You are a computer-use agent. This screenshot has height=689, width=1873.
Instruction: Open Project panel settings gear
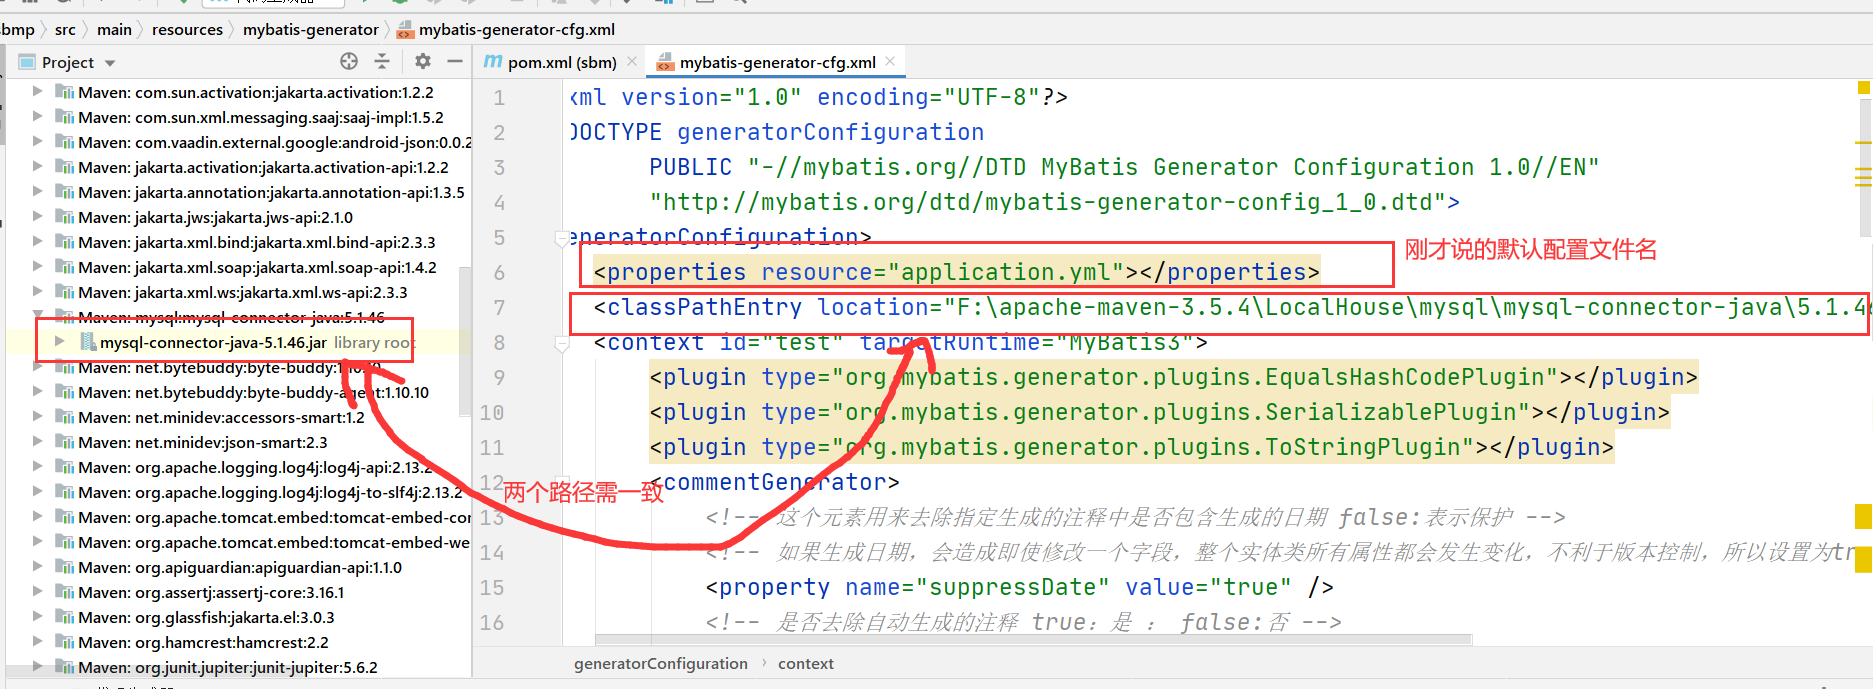click(x=423, y=61)
